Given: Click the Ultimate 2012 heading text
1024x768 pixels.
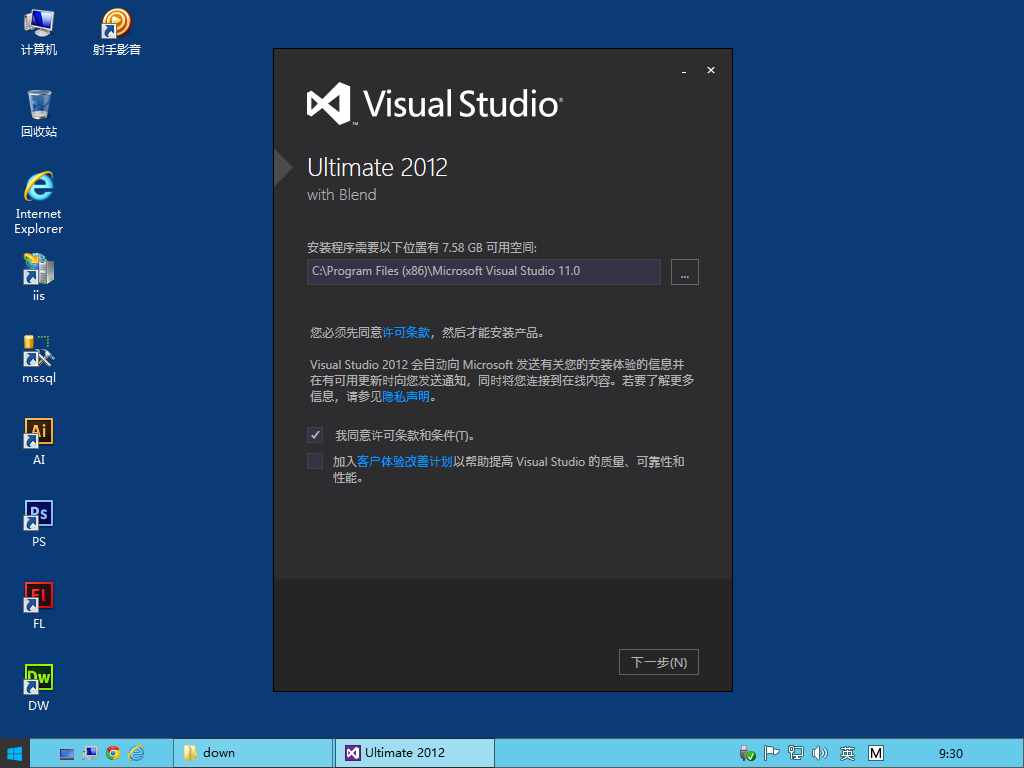Looking at the screenshot, I should [377, 168].
